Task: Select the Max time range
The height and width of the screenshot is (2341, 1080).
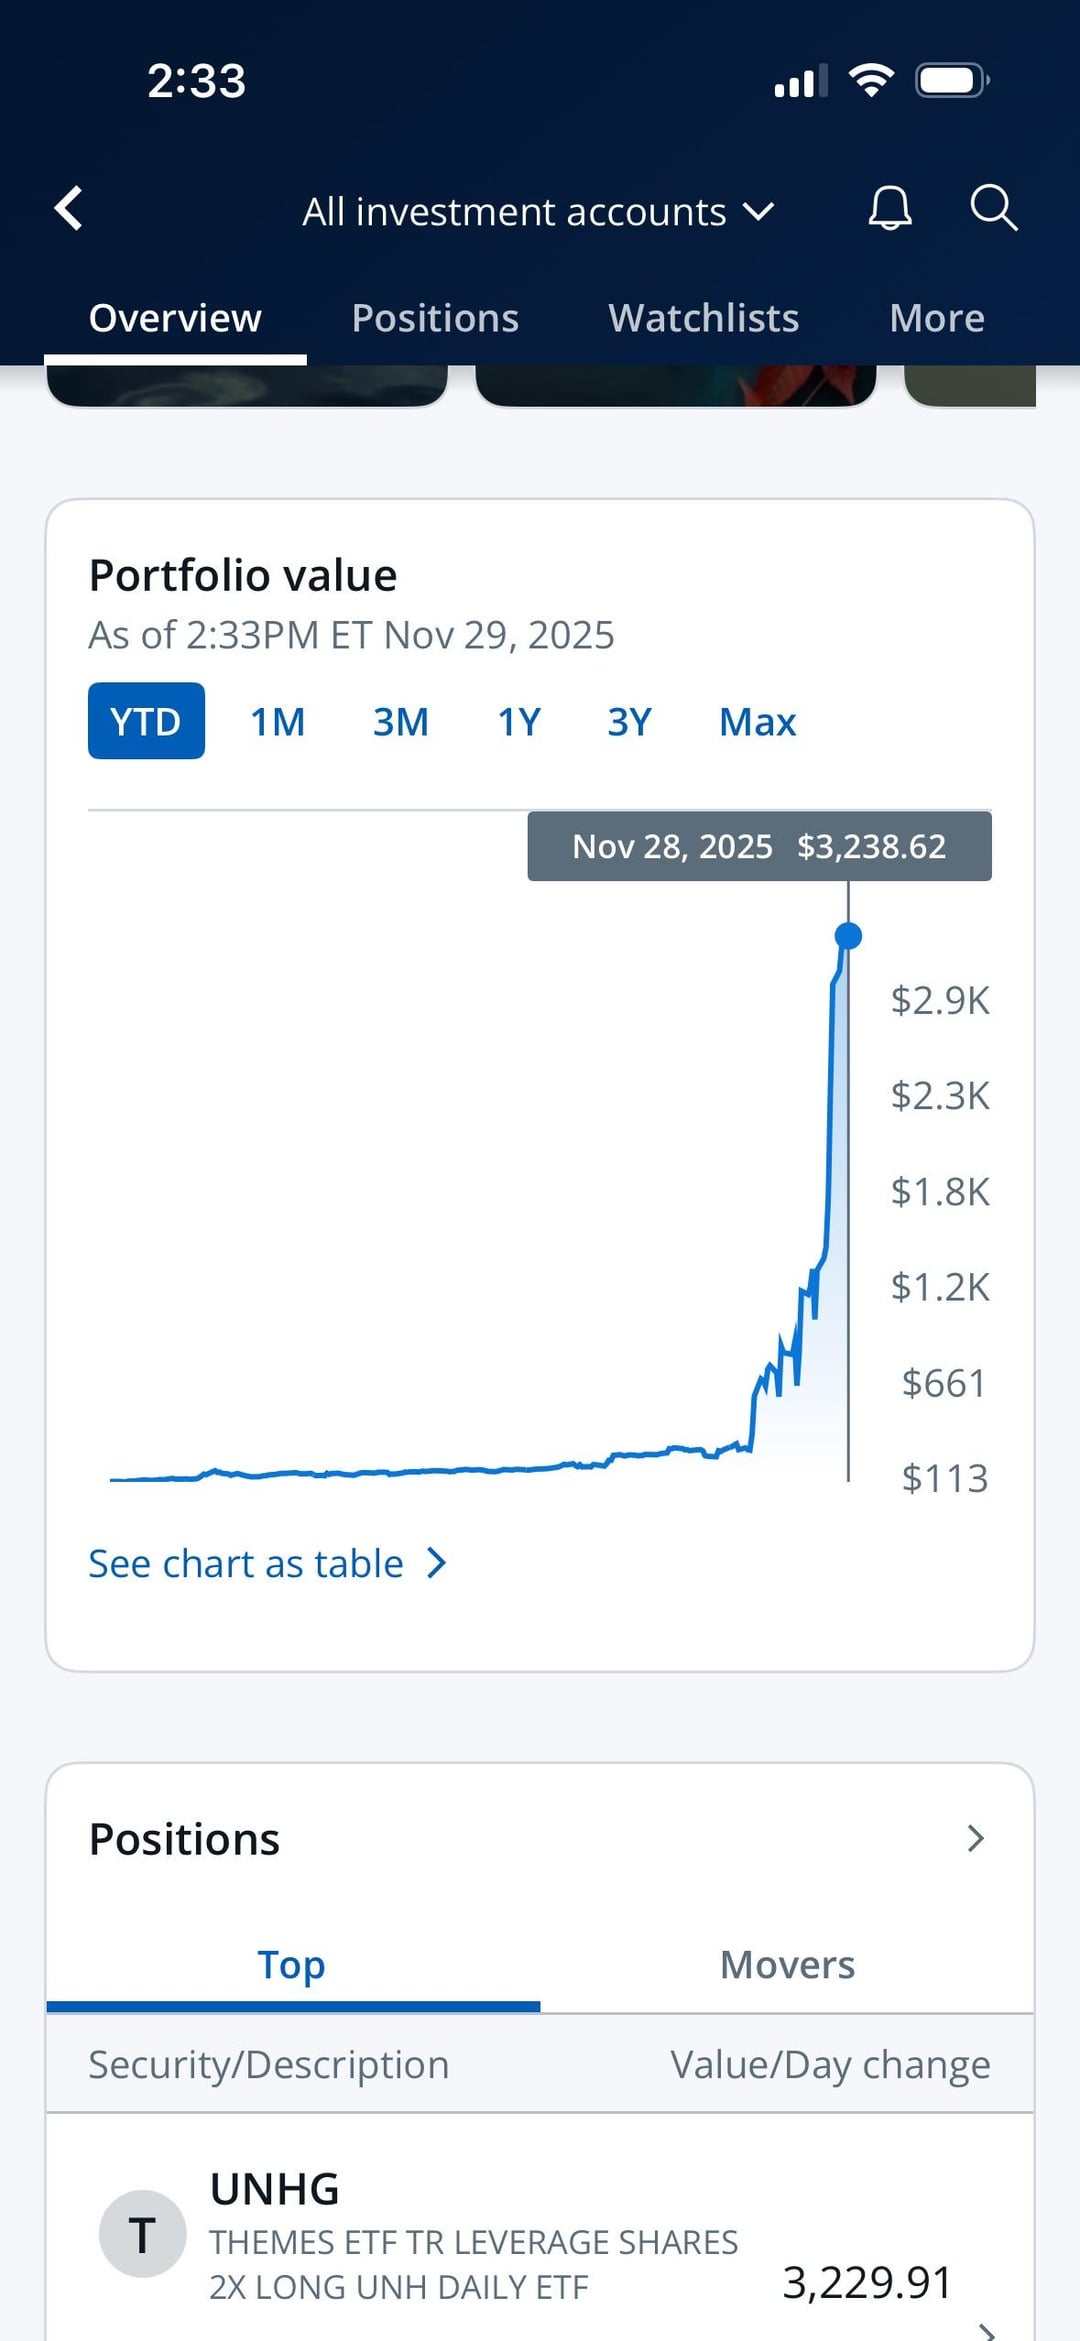Action: [x=757, y=721]
